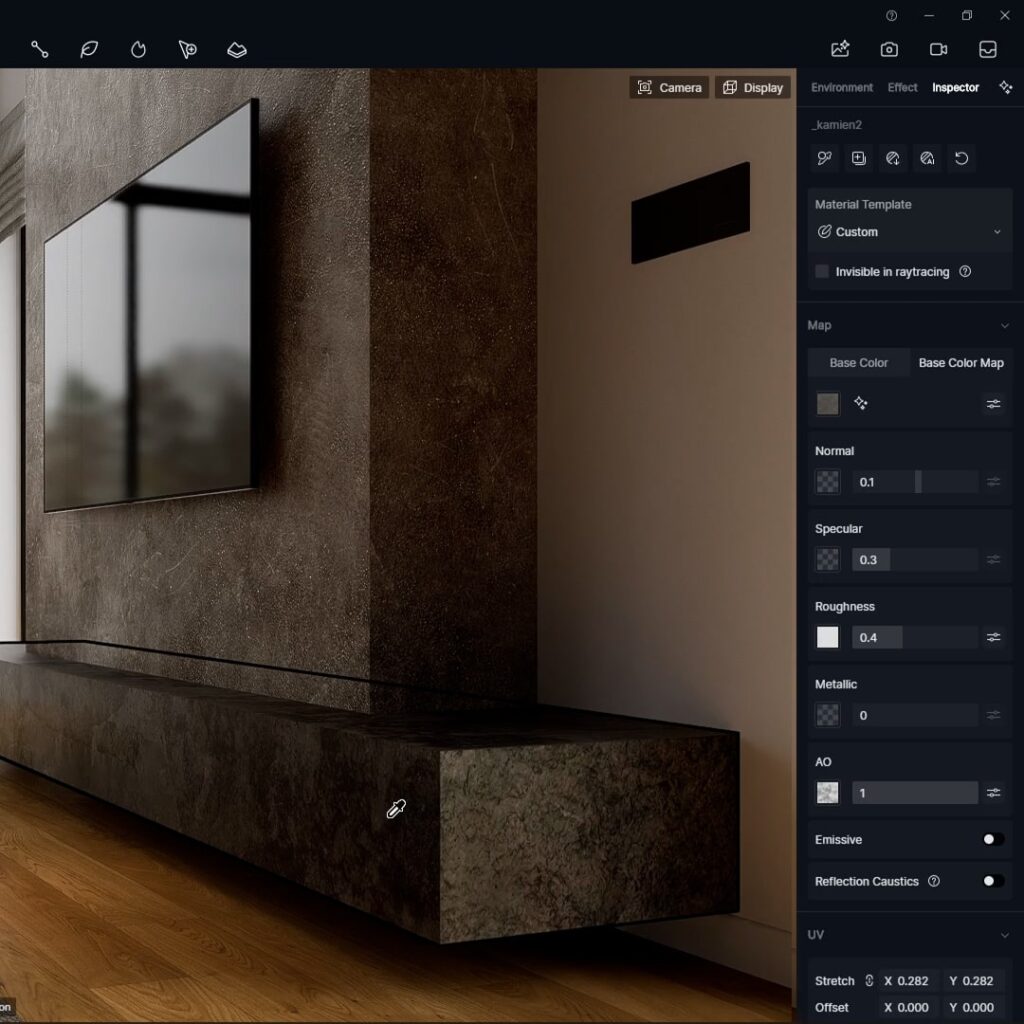Open the video render mode icon
The height and width of the screenshot is (1024, 1024).
click(x=938, y=49)
